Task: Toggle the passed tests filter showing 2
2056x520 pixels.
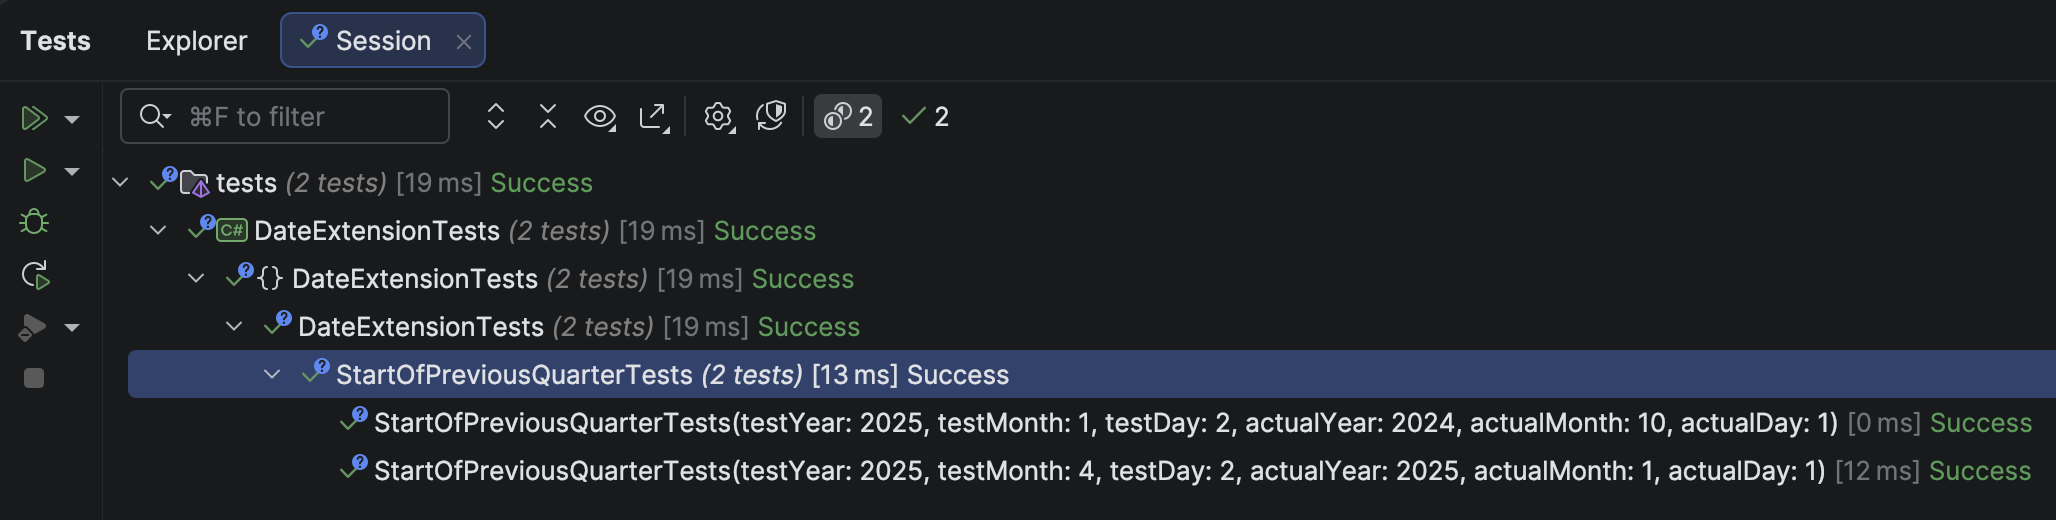Action: coord(926,117)
